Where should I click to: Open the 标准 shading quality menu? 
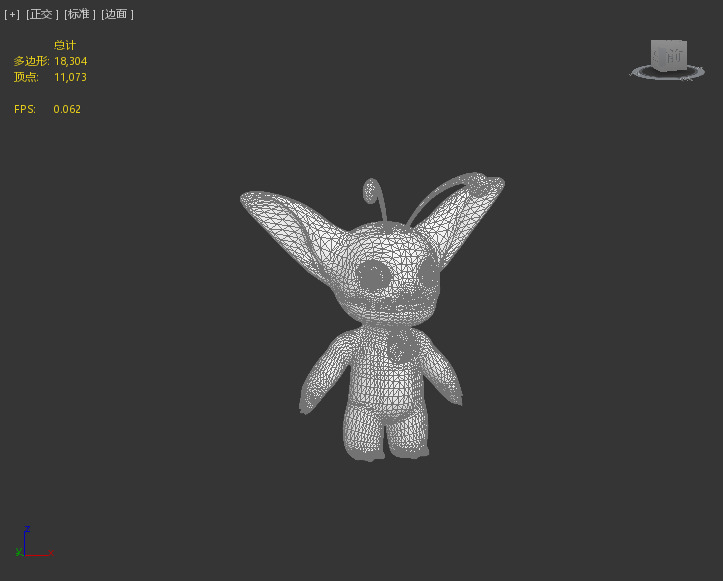click(x=79, y=14)
